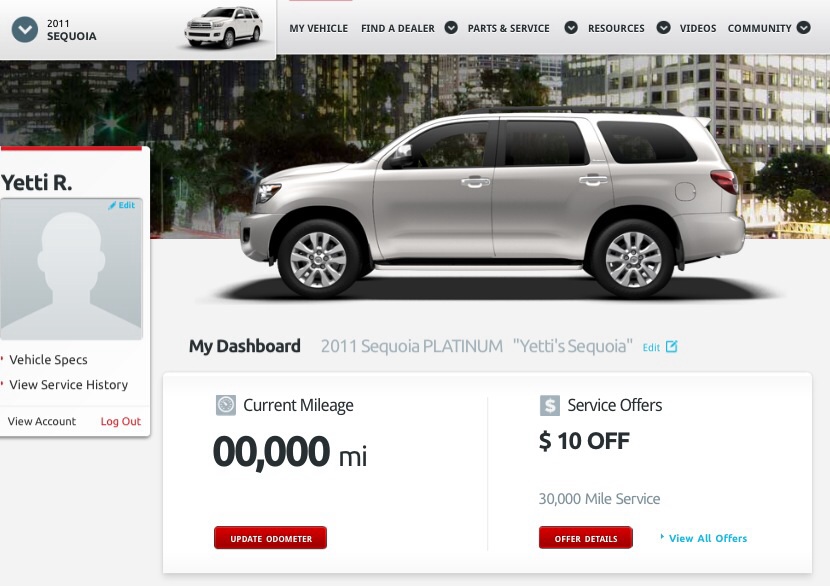Open the My Vehicle menu item

coord(318,29)
